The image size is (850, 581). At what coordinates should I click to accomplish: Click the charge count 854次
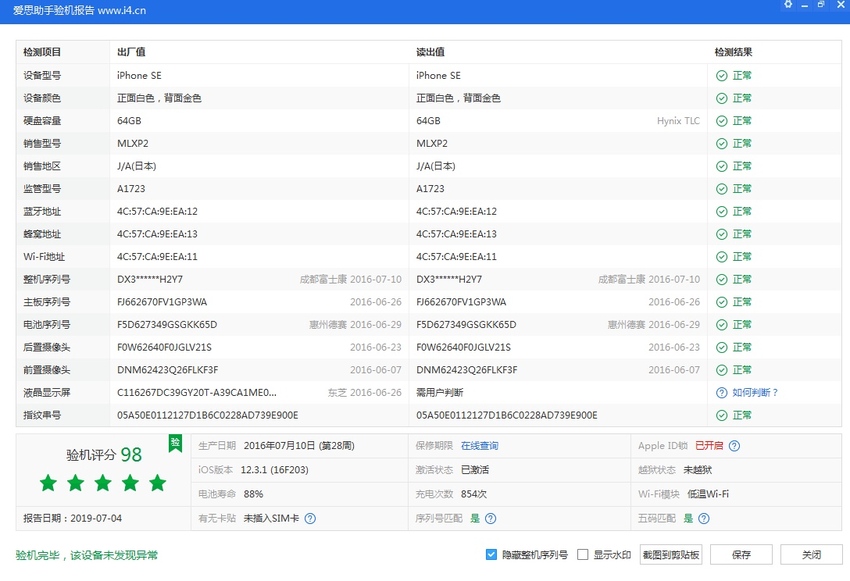(x=474, y=494)
